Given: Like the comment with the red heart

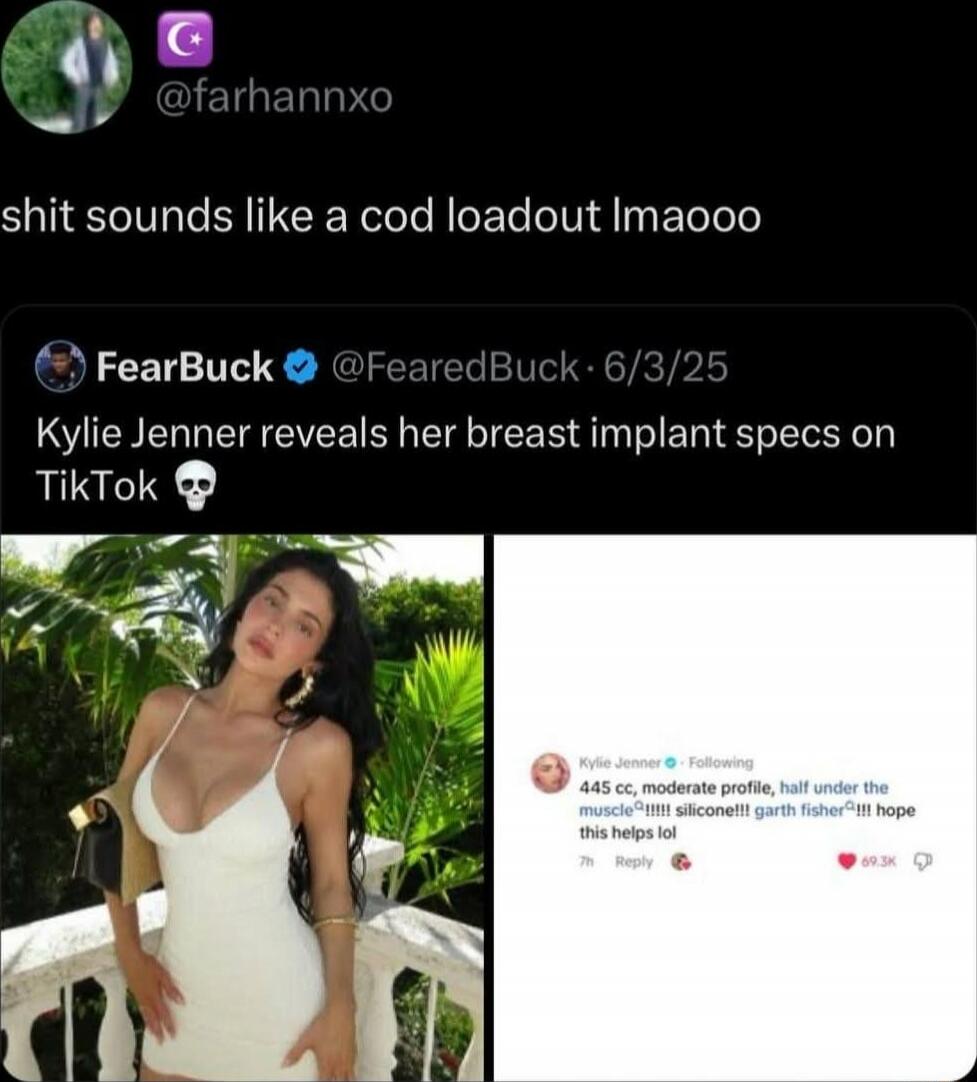Looking at the screenshot, I should click(847, 861).
